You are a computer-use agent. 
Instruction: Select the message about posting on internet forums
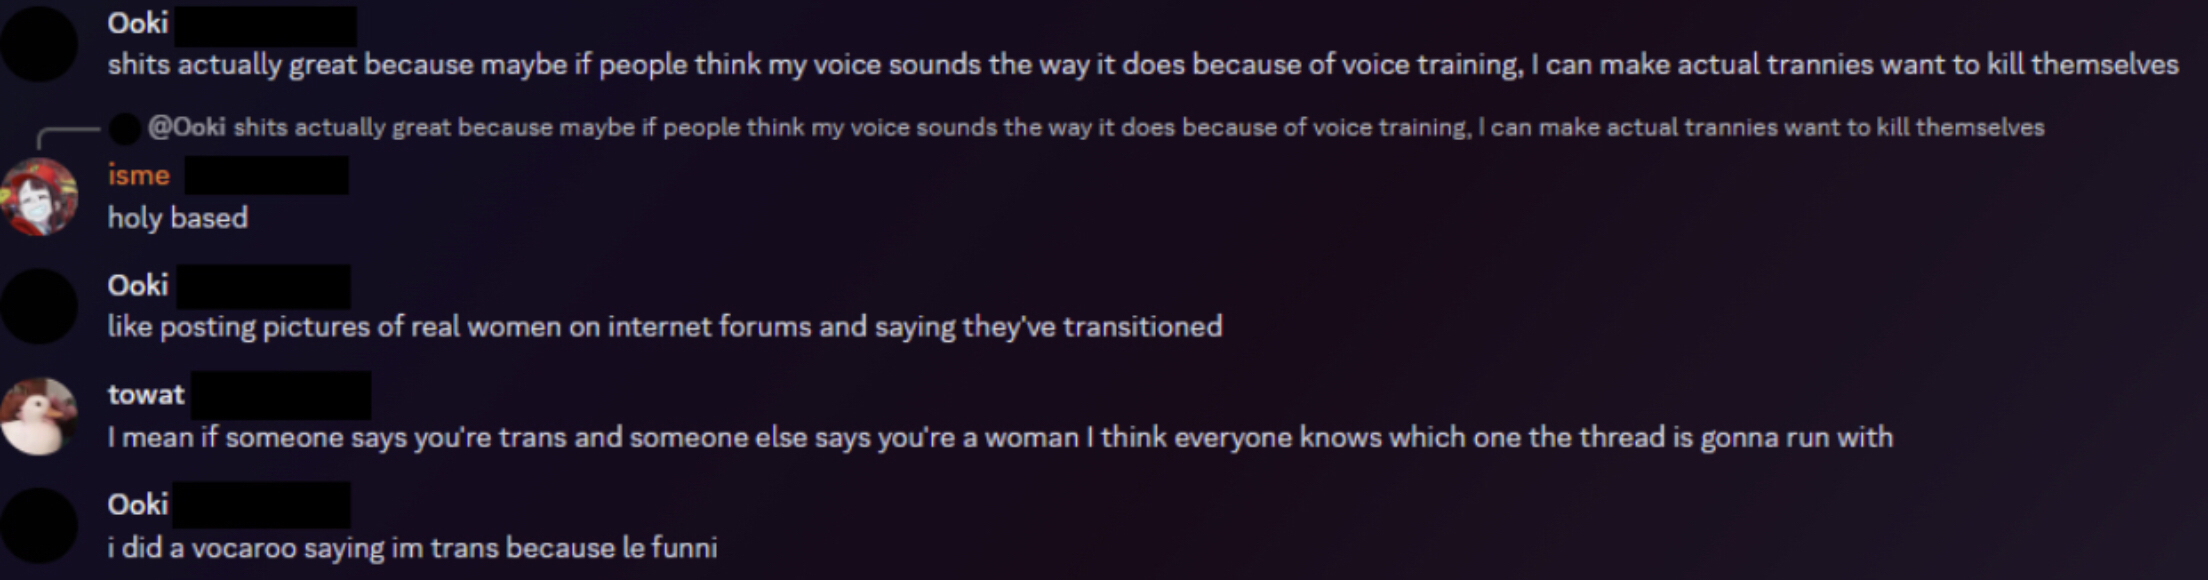[665, 328]
